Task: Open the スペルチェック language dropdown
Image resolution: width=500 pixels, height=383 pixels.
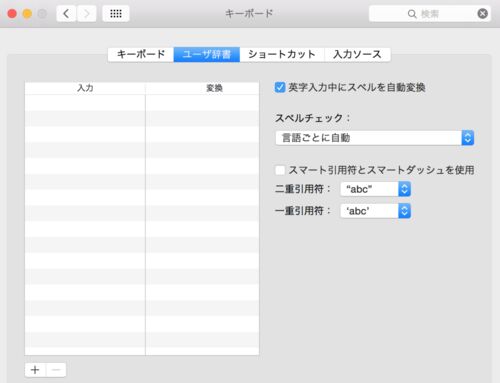Action: [375, 138]
